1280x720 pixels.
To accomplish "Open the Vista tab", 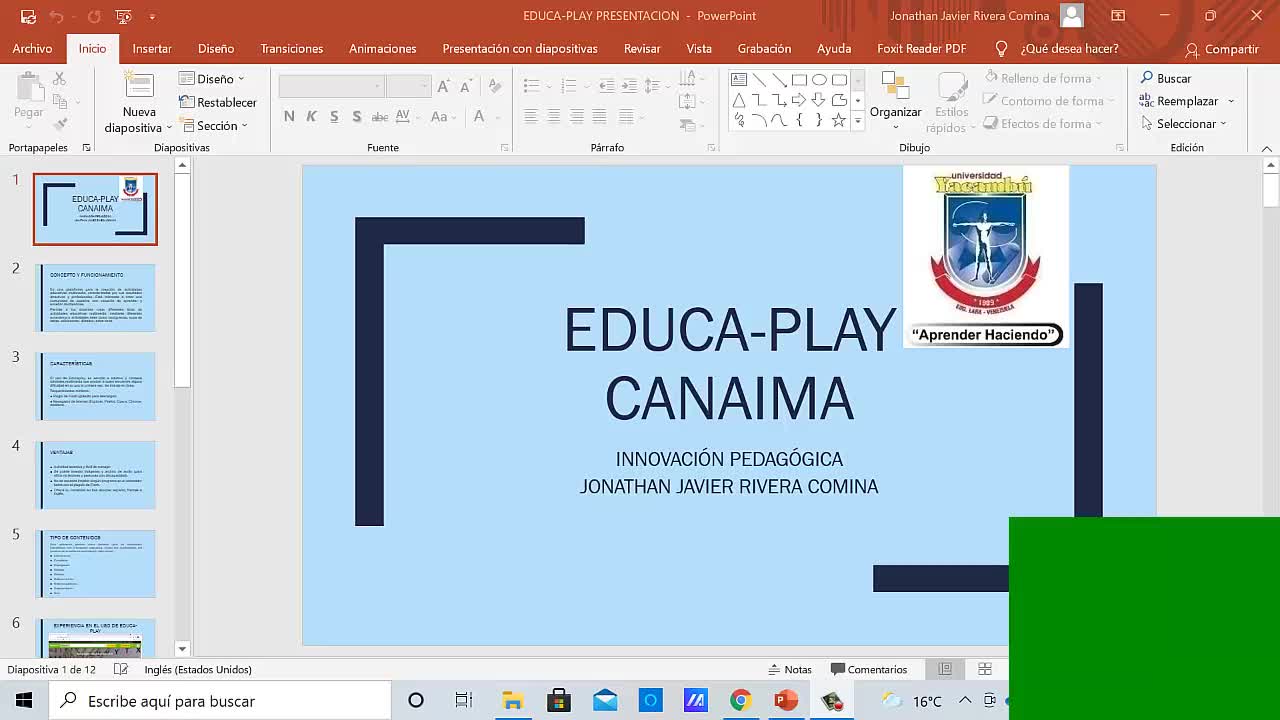I will [699, 48].
